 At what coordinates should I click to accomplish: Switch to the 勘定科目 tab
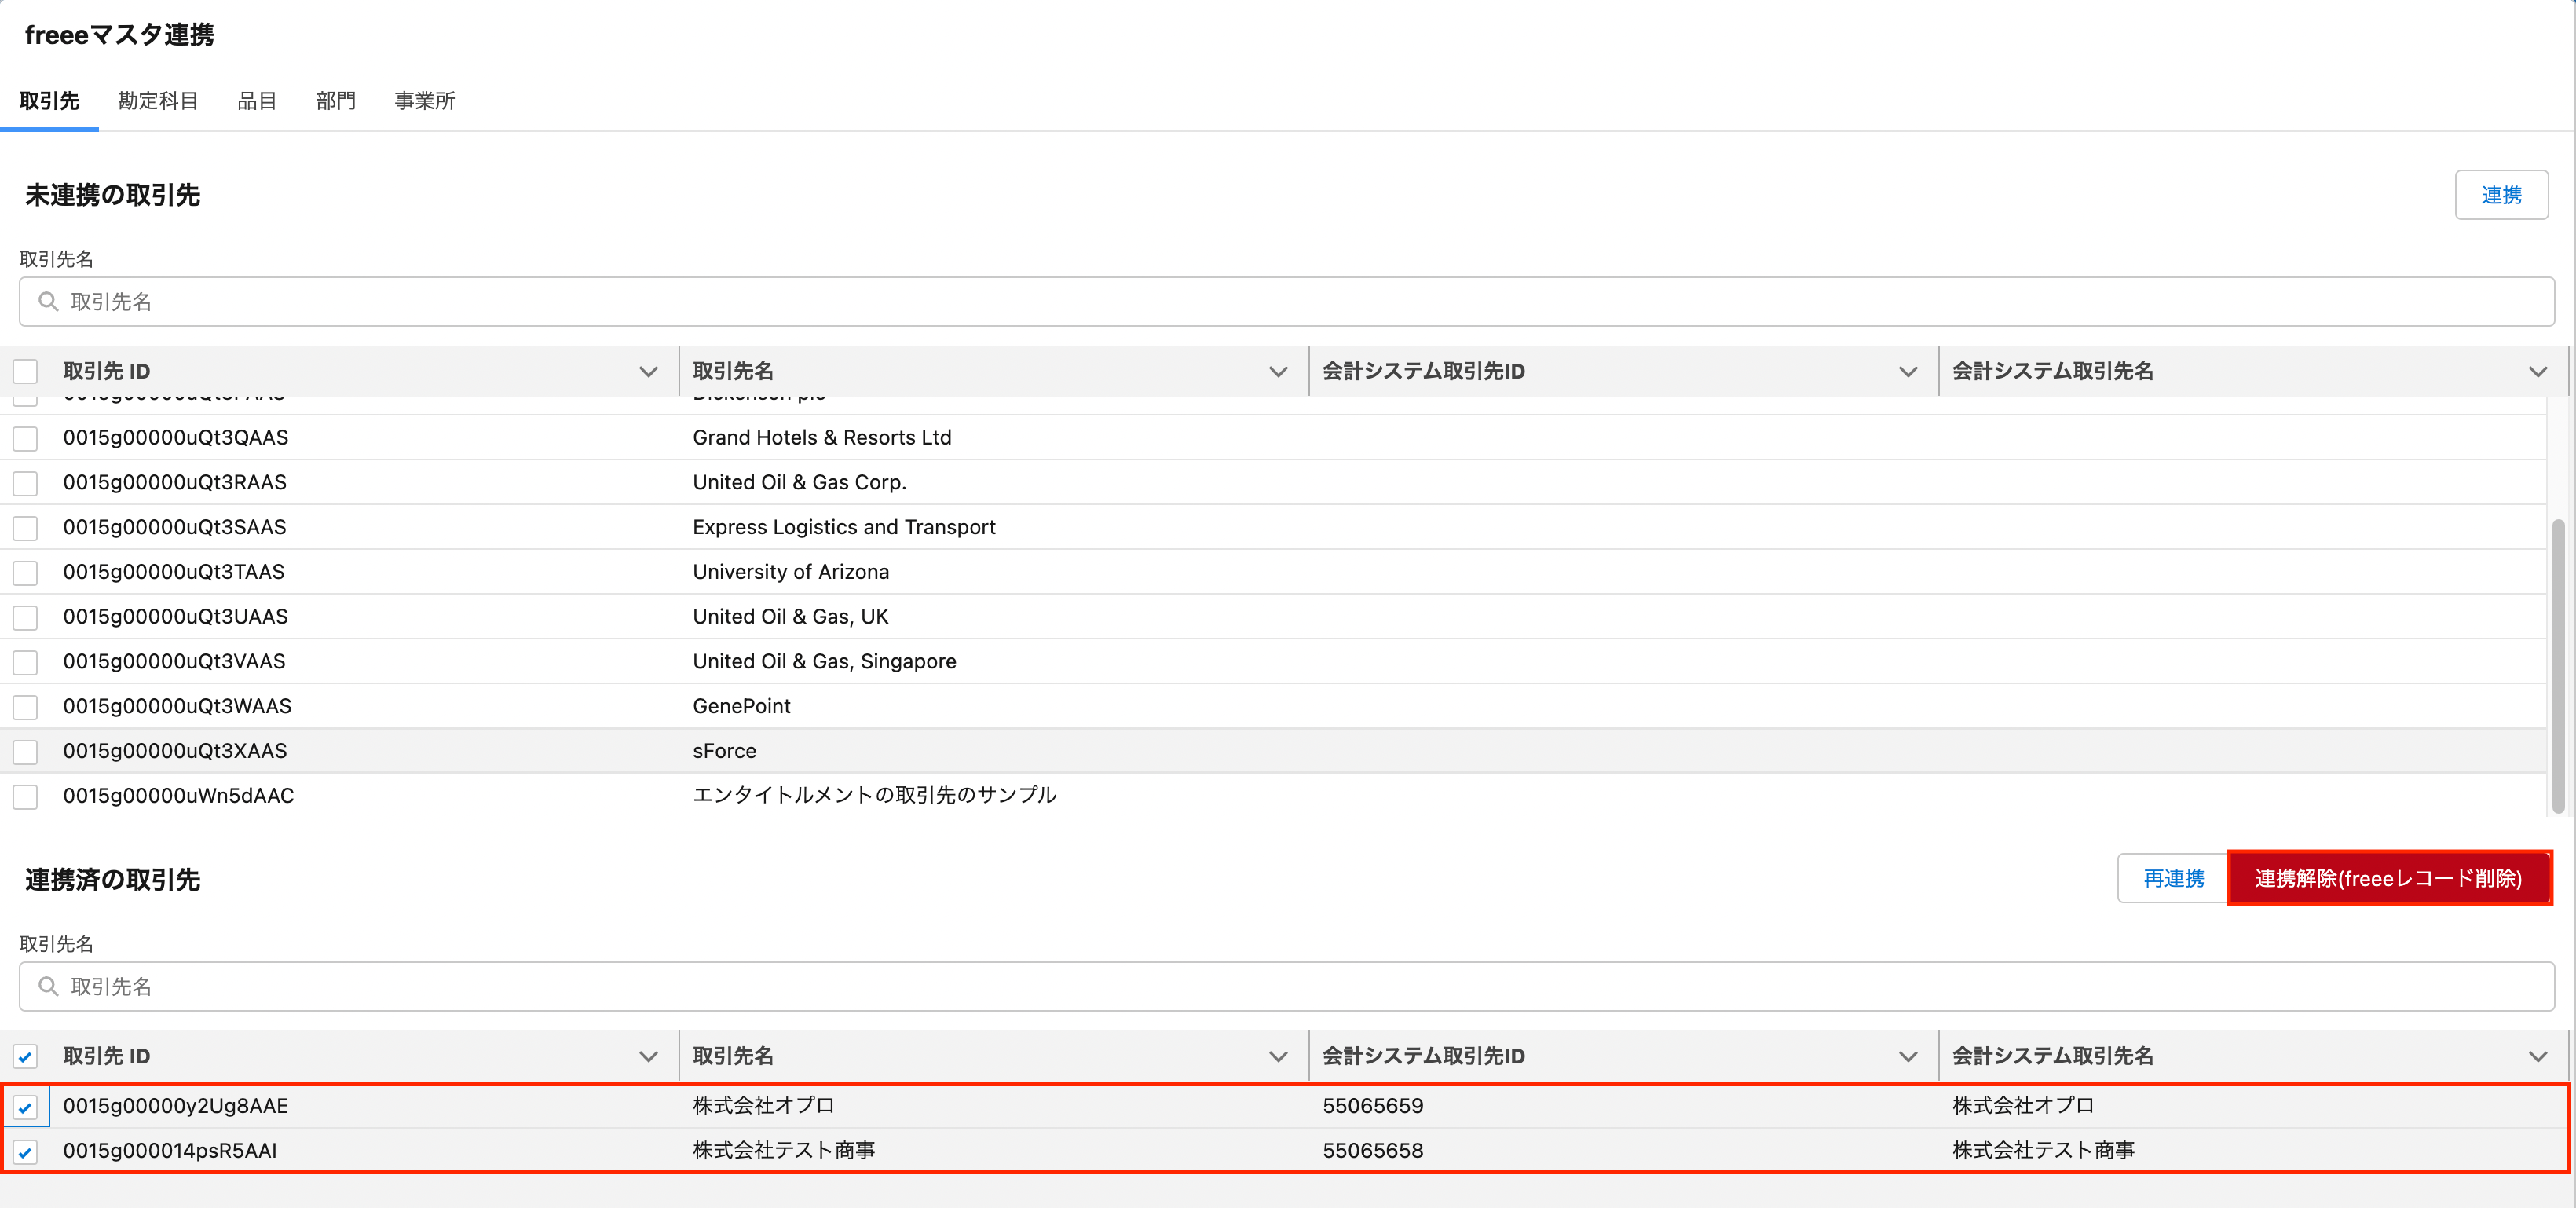(158, 101)
